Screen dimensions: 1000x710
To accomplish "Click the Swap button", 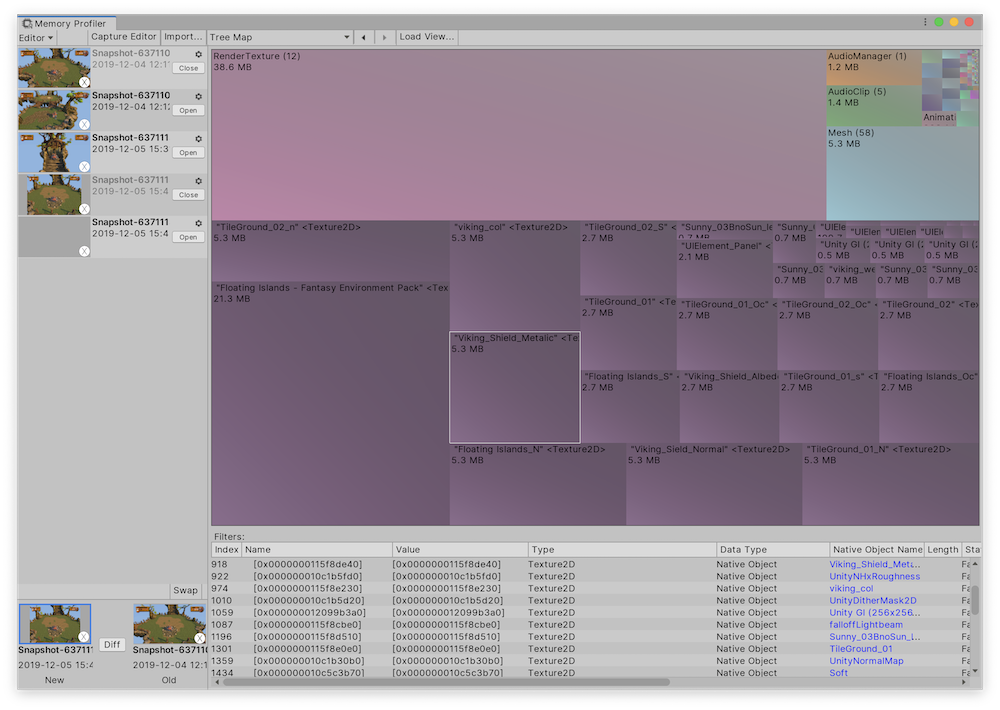I will point(185,591).
